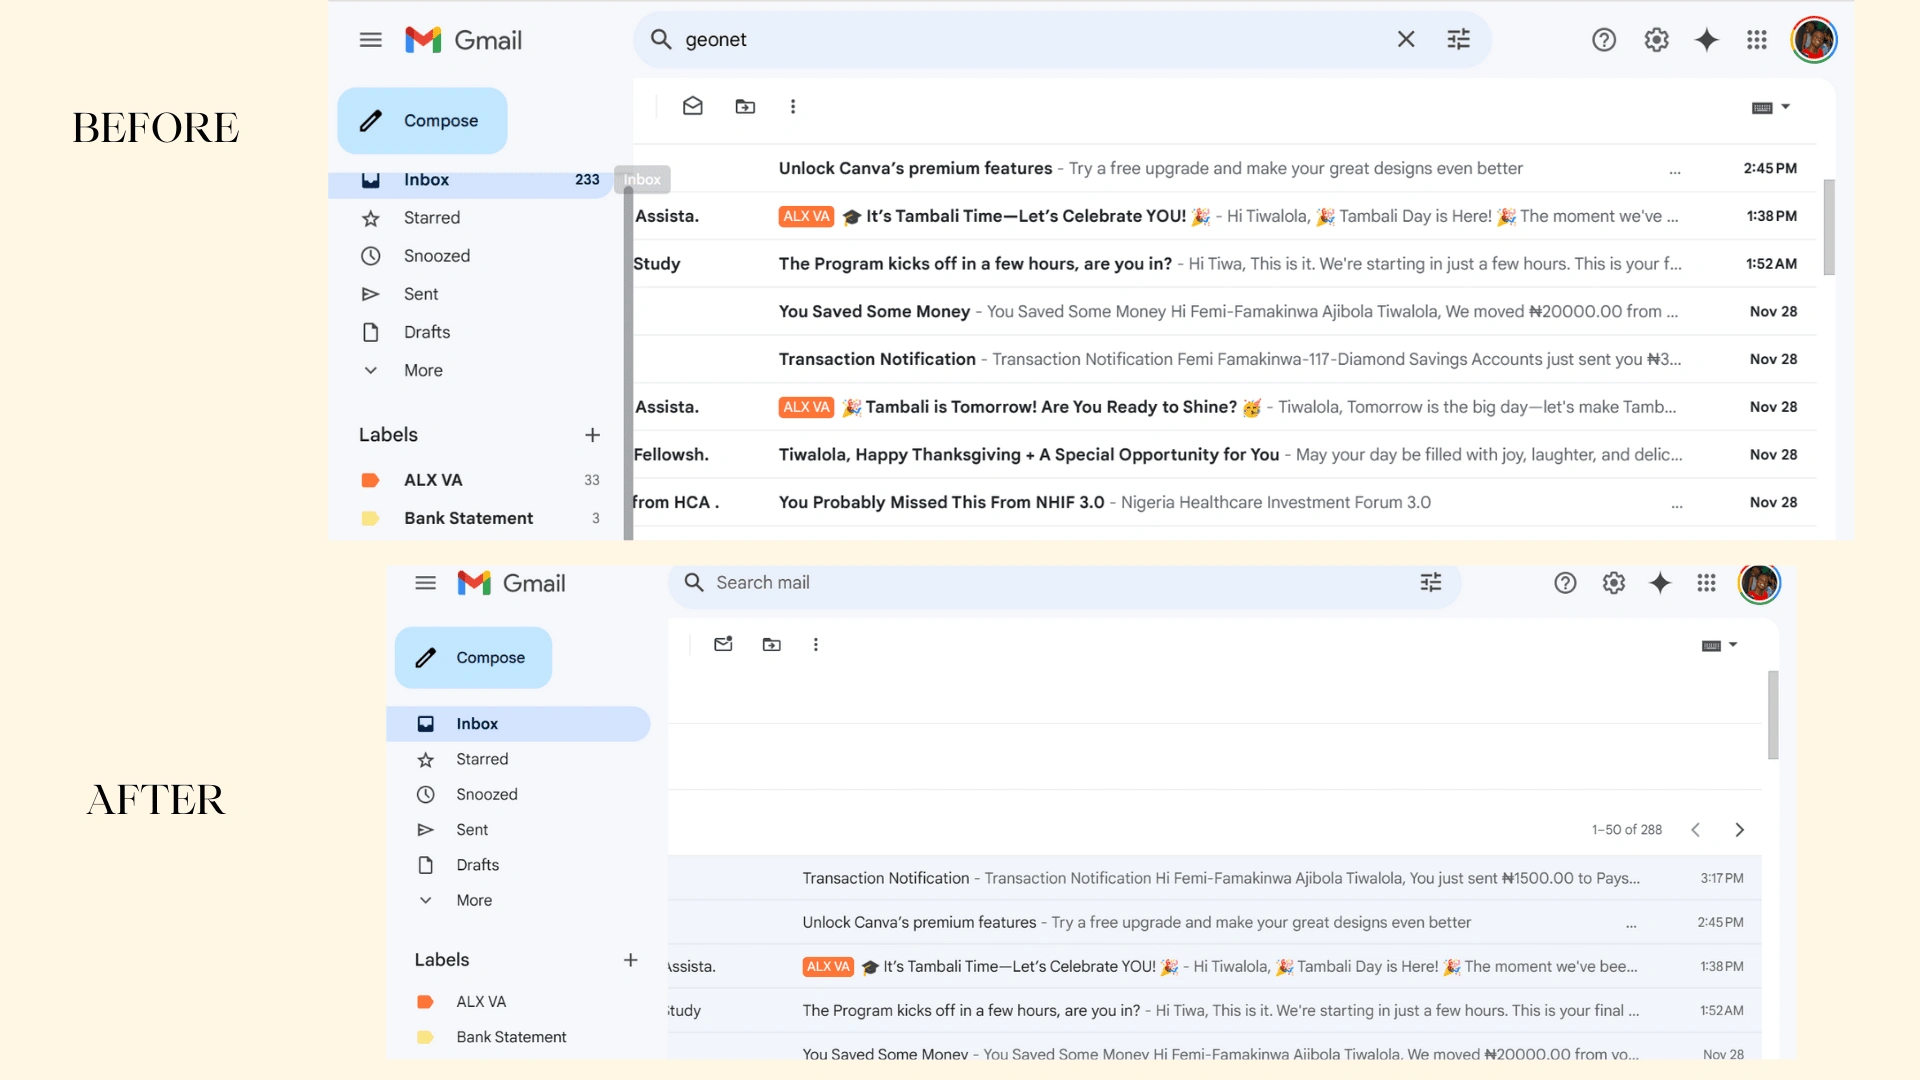Image resolution: width=1920 pixels, height=1080 pixels.
Task: Go to the next page of emails using the right arrow
Action: (1739, 830)
